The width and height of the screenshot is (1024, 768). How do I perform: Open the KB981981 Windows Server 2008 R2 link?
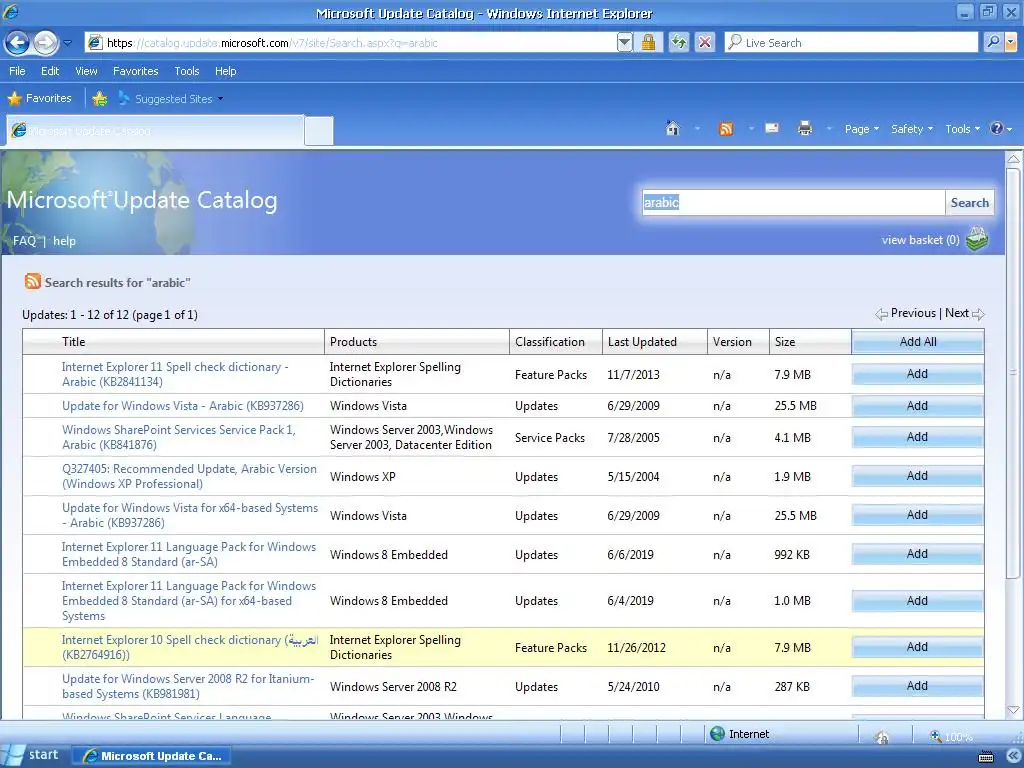tap(188, 686)
